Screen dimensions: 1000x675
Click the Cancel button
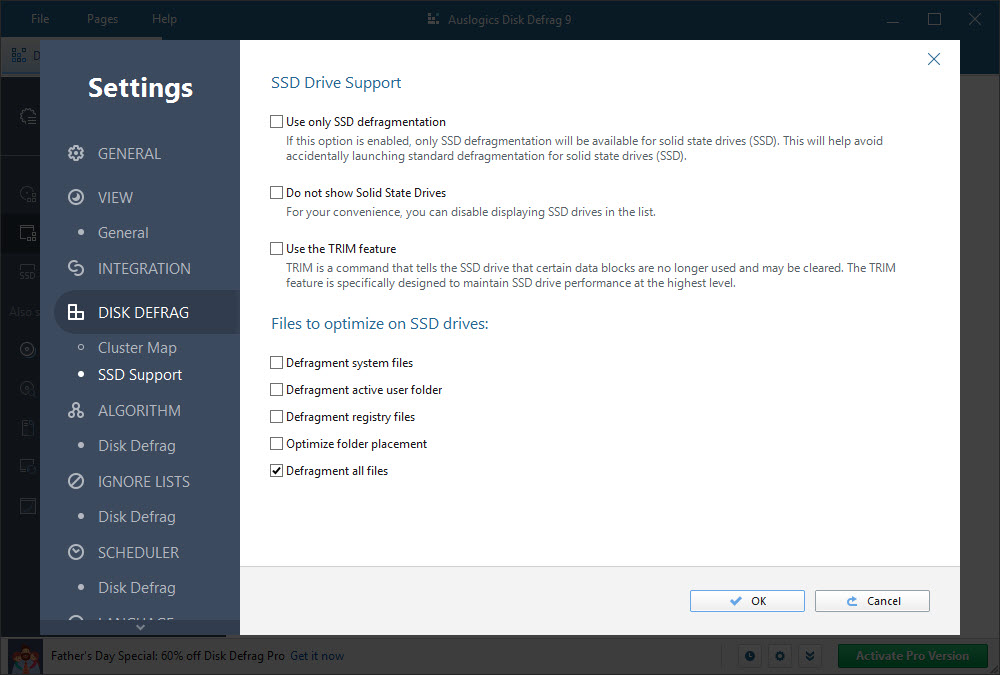[x=872, y=601]
